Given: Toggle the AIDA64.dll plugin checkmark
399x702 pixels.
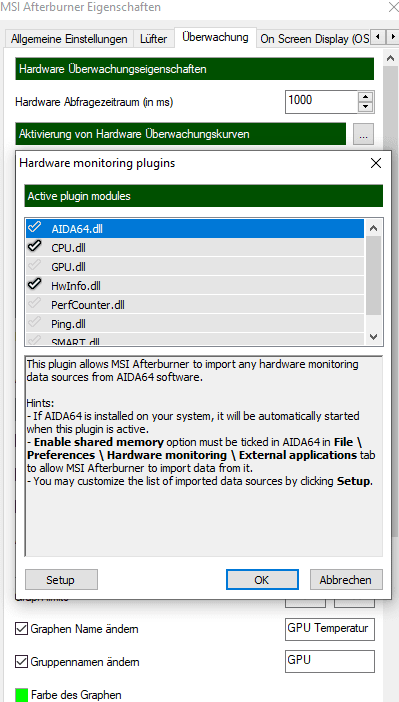Looking at the screenshot, I should [x=34, y=228].
